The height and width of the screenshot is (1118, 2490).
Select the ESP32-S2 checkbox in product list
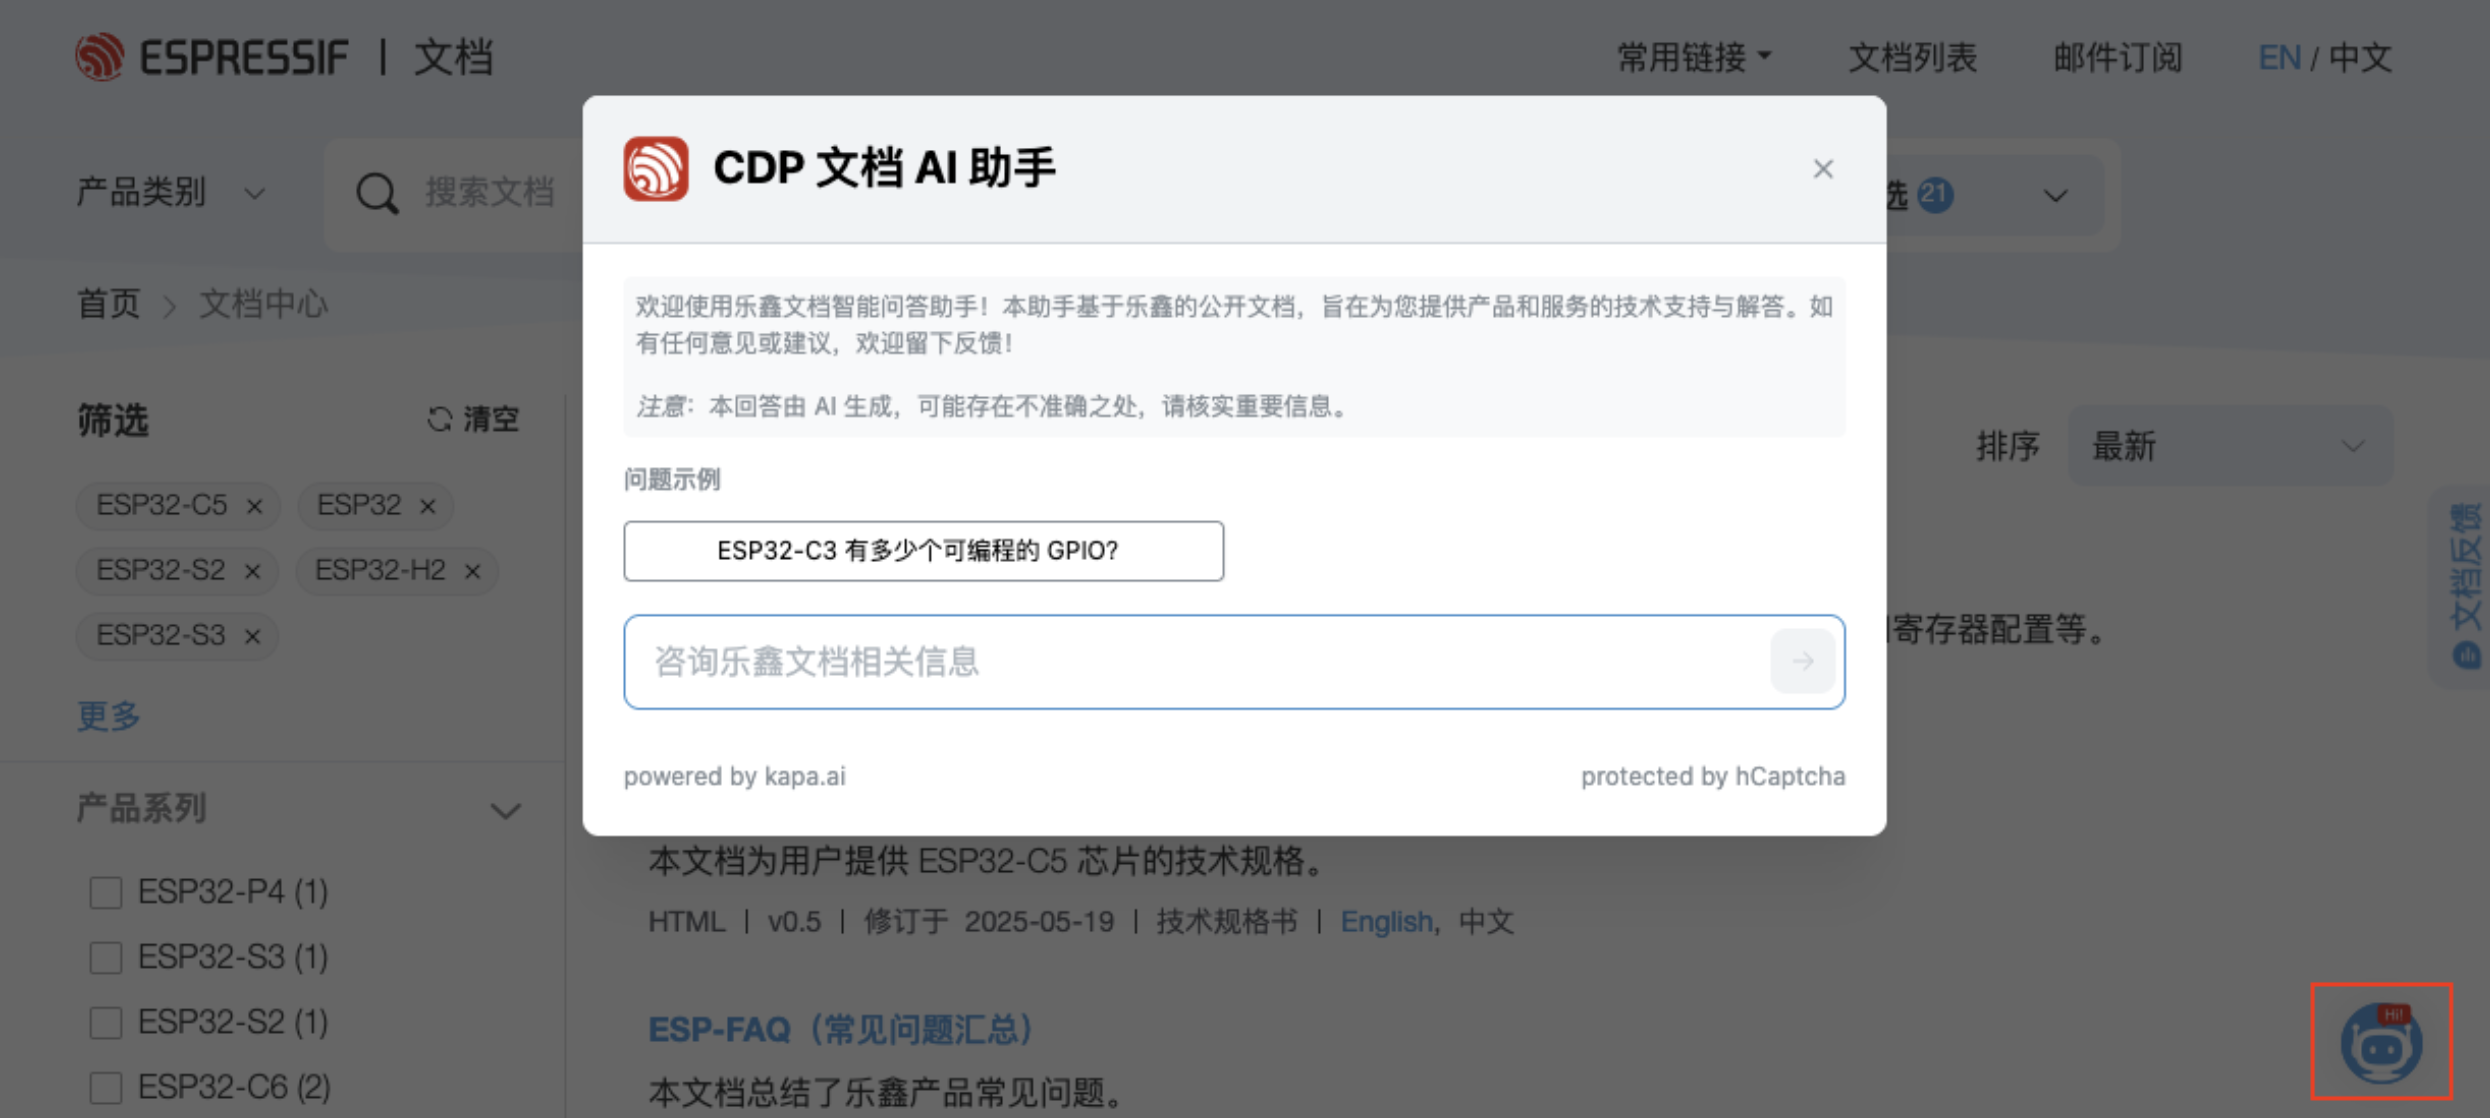pos(105,1022)
